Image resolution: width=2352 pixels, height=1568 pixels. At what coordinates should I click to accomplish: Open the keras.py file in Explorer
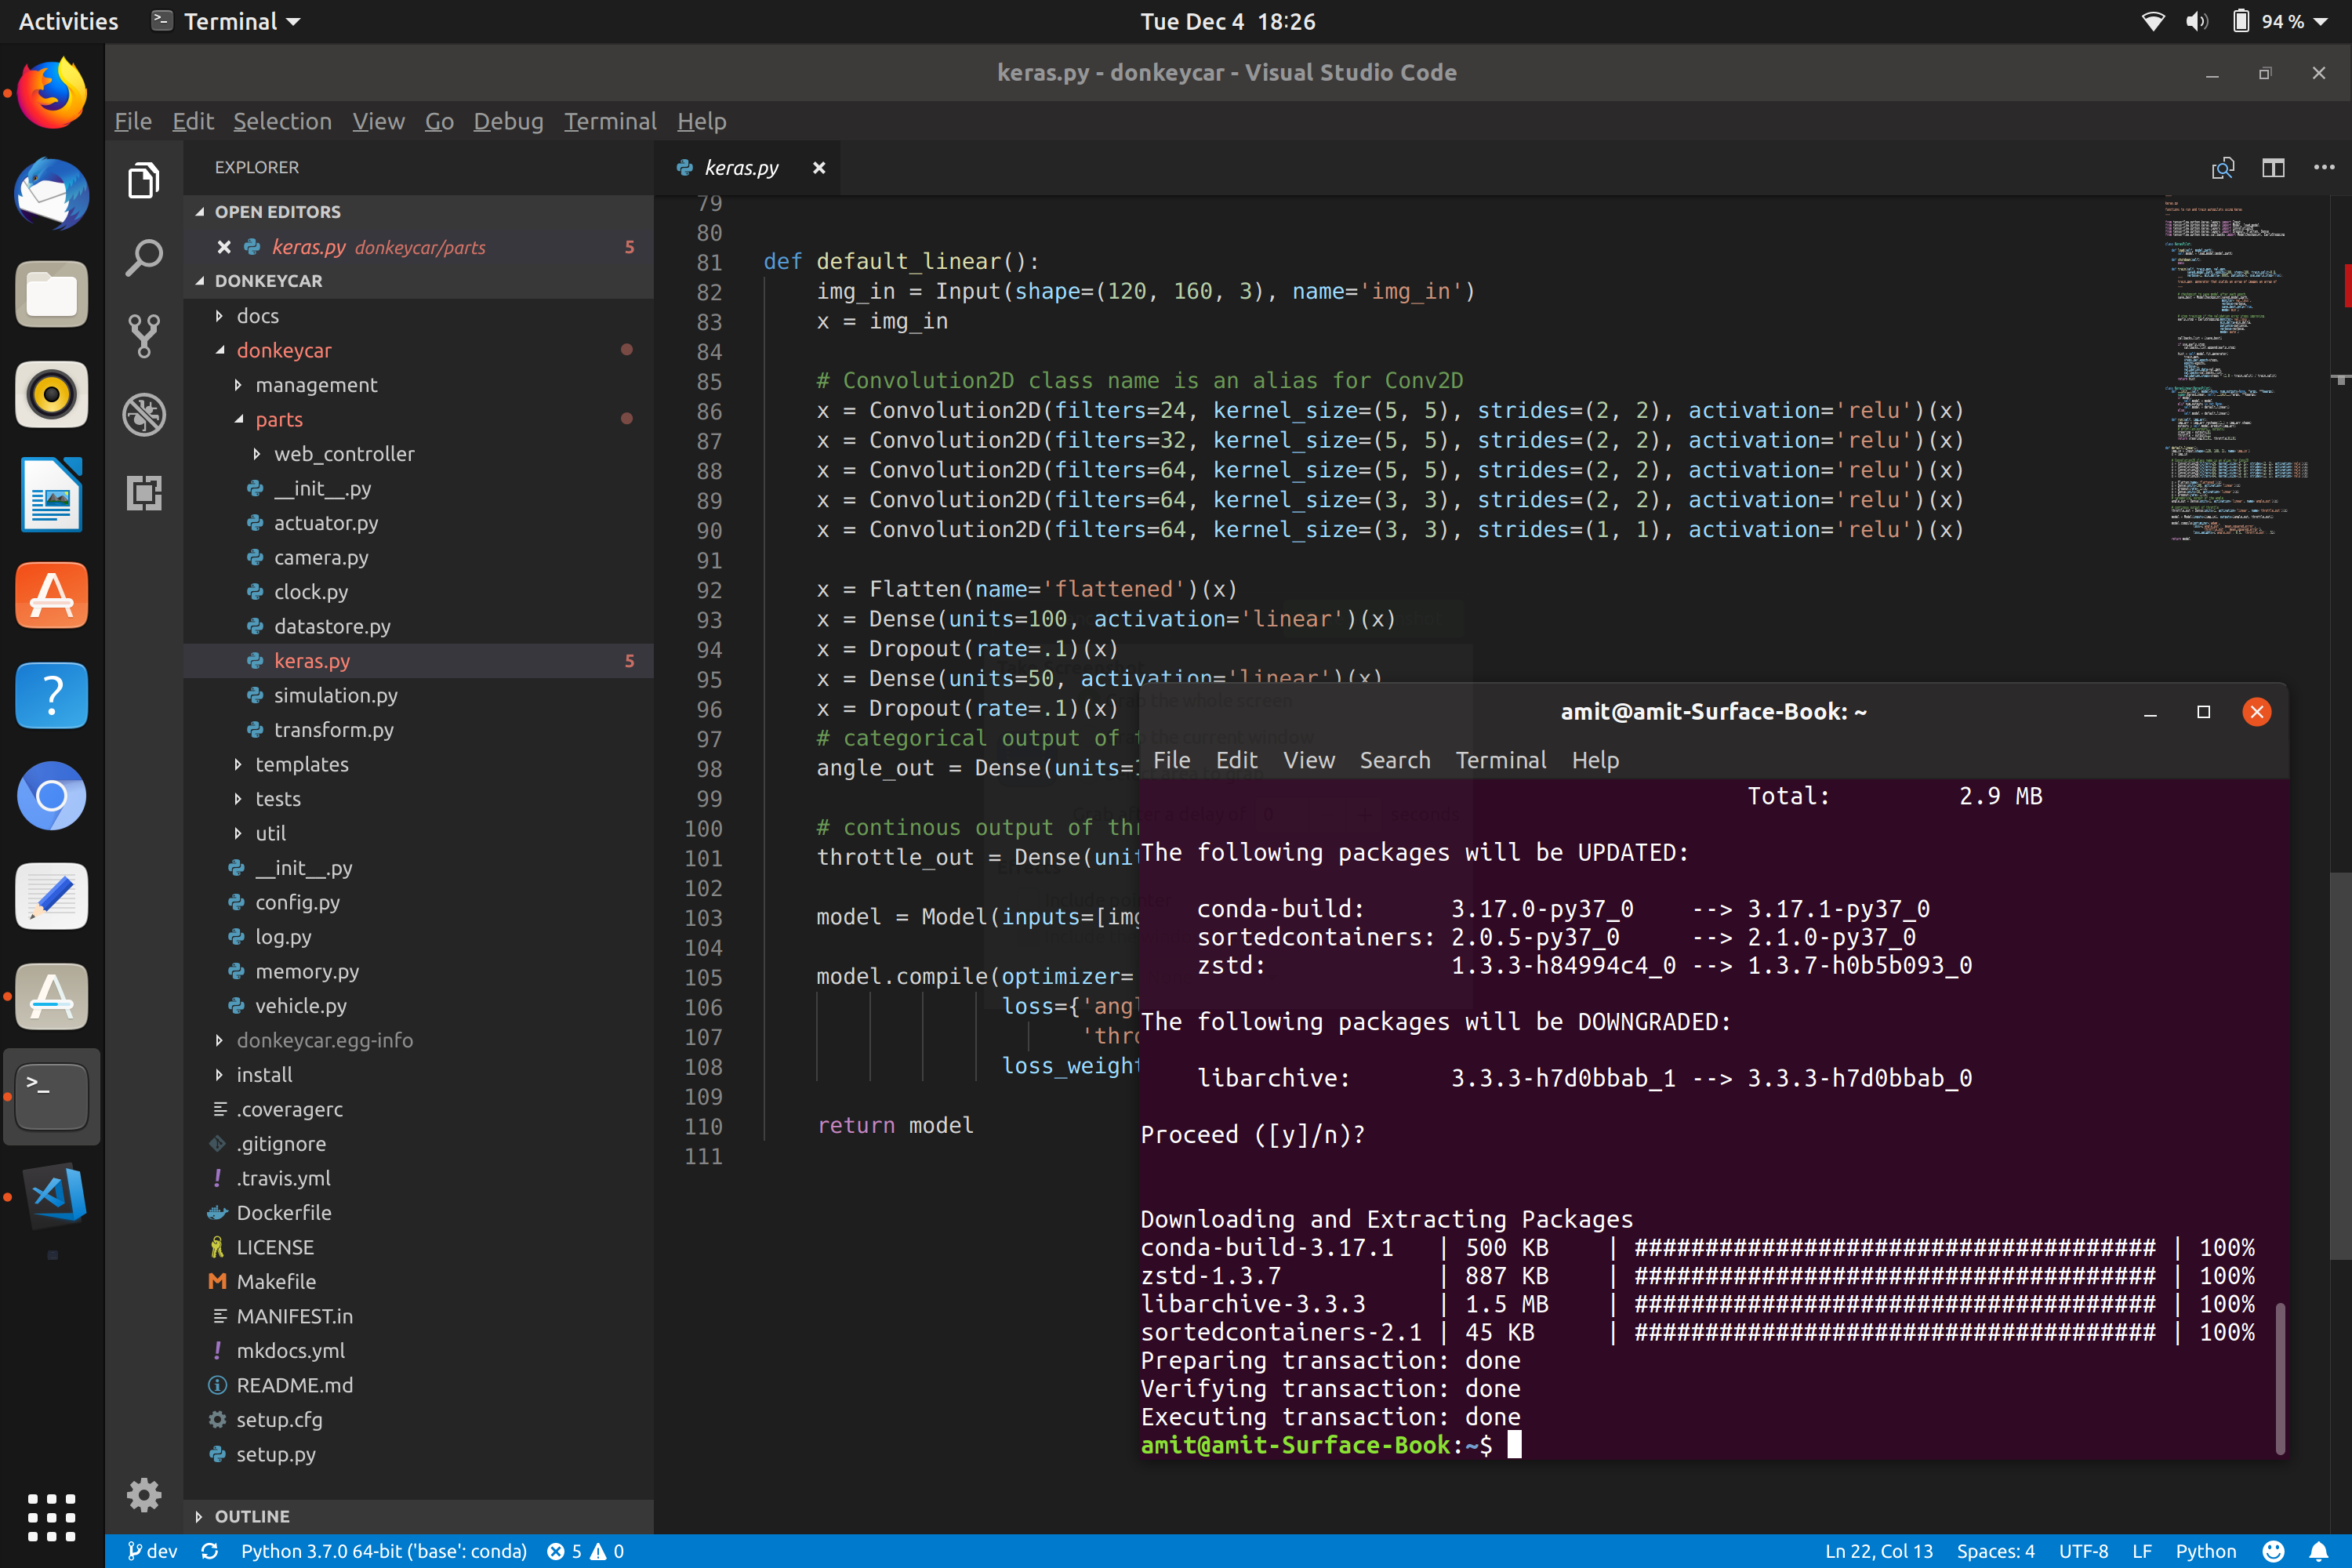tap(312, 660)
